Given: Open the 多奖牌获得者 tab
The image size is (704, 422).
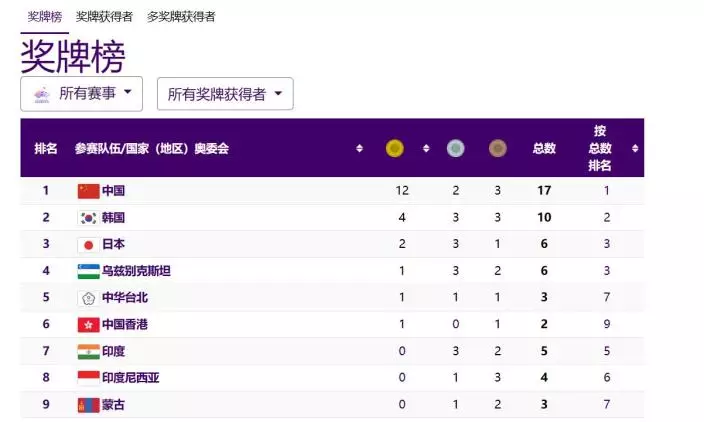Looking at the screenshot, I should click(181, 16).
